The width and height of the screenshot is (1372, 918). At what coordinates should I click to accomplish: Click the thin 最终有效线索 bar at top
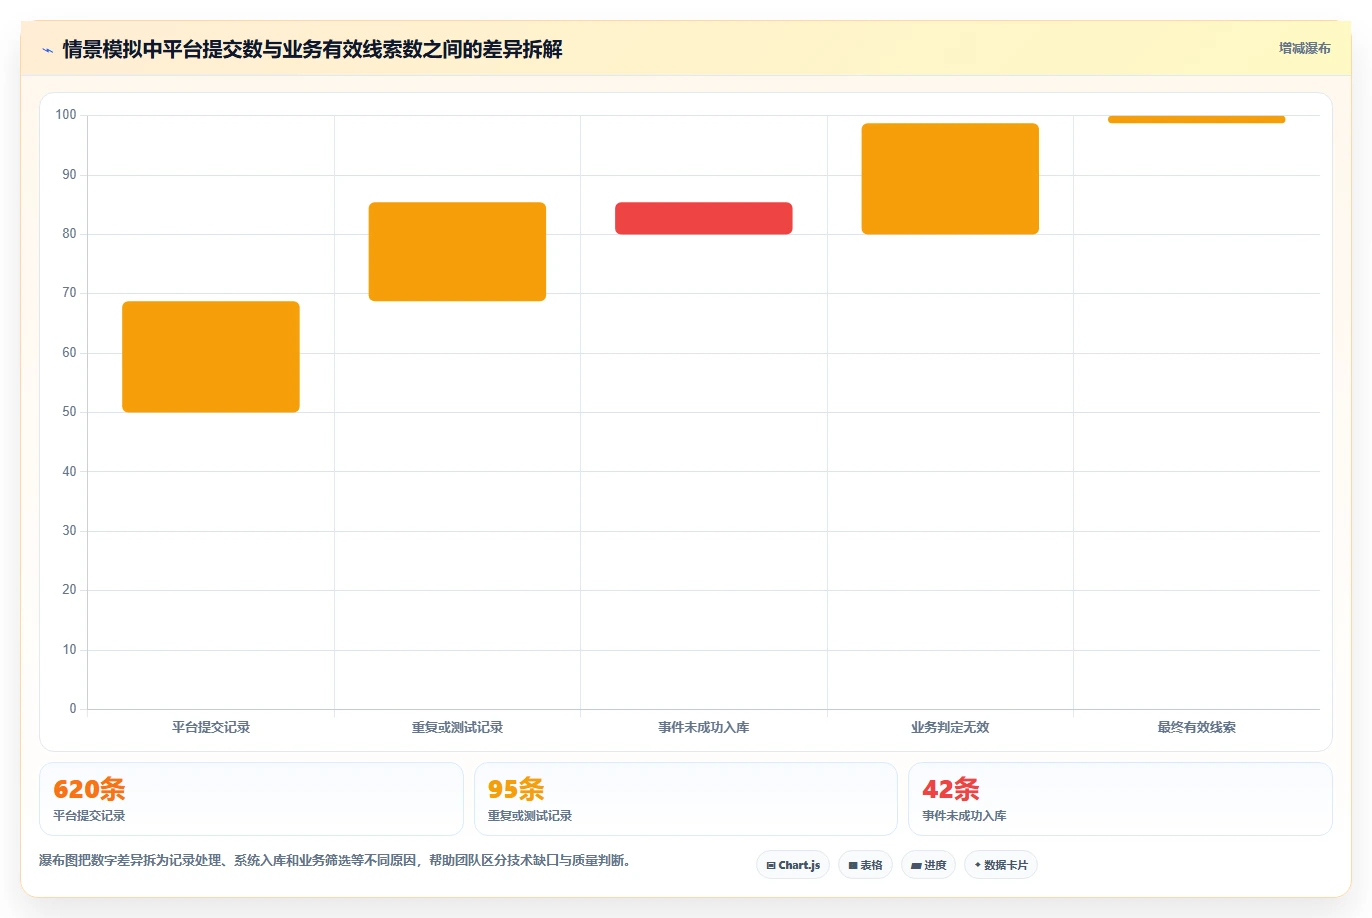pyautogui.click(x=1196, y=119)
